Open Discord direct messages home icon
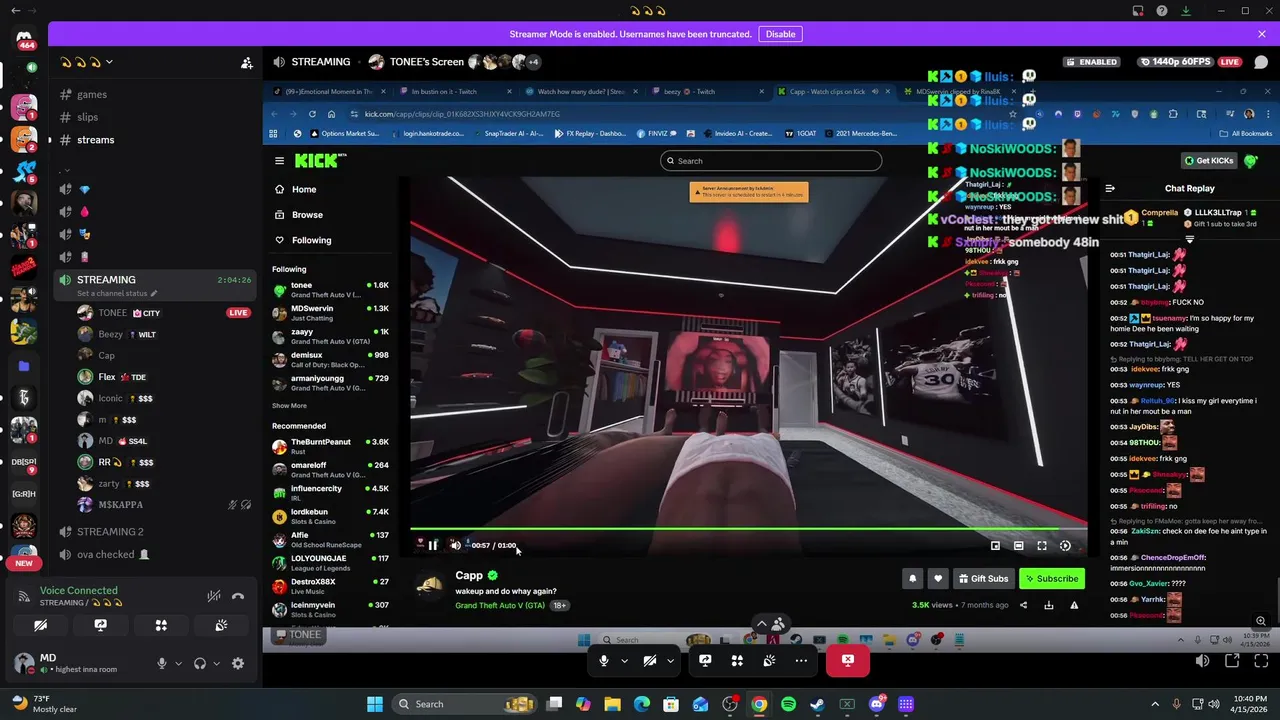 point(24,38)
